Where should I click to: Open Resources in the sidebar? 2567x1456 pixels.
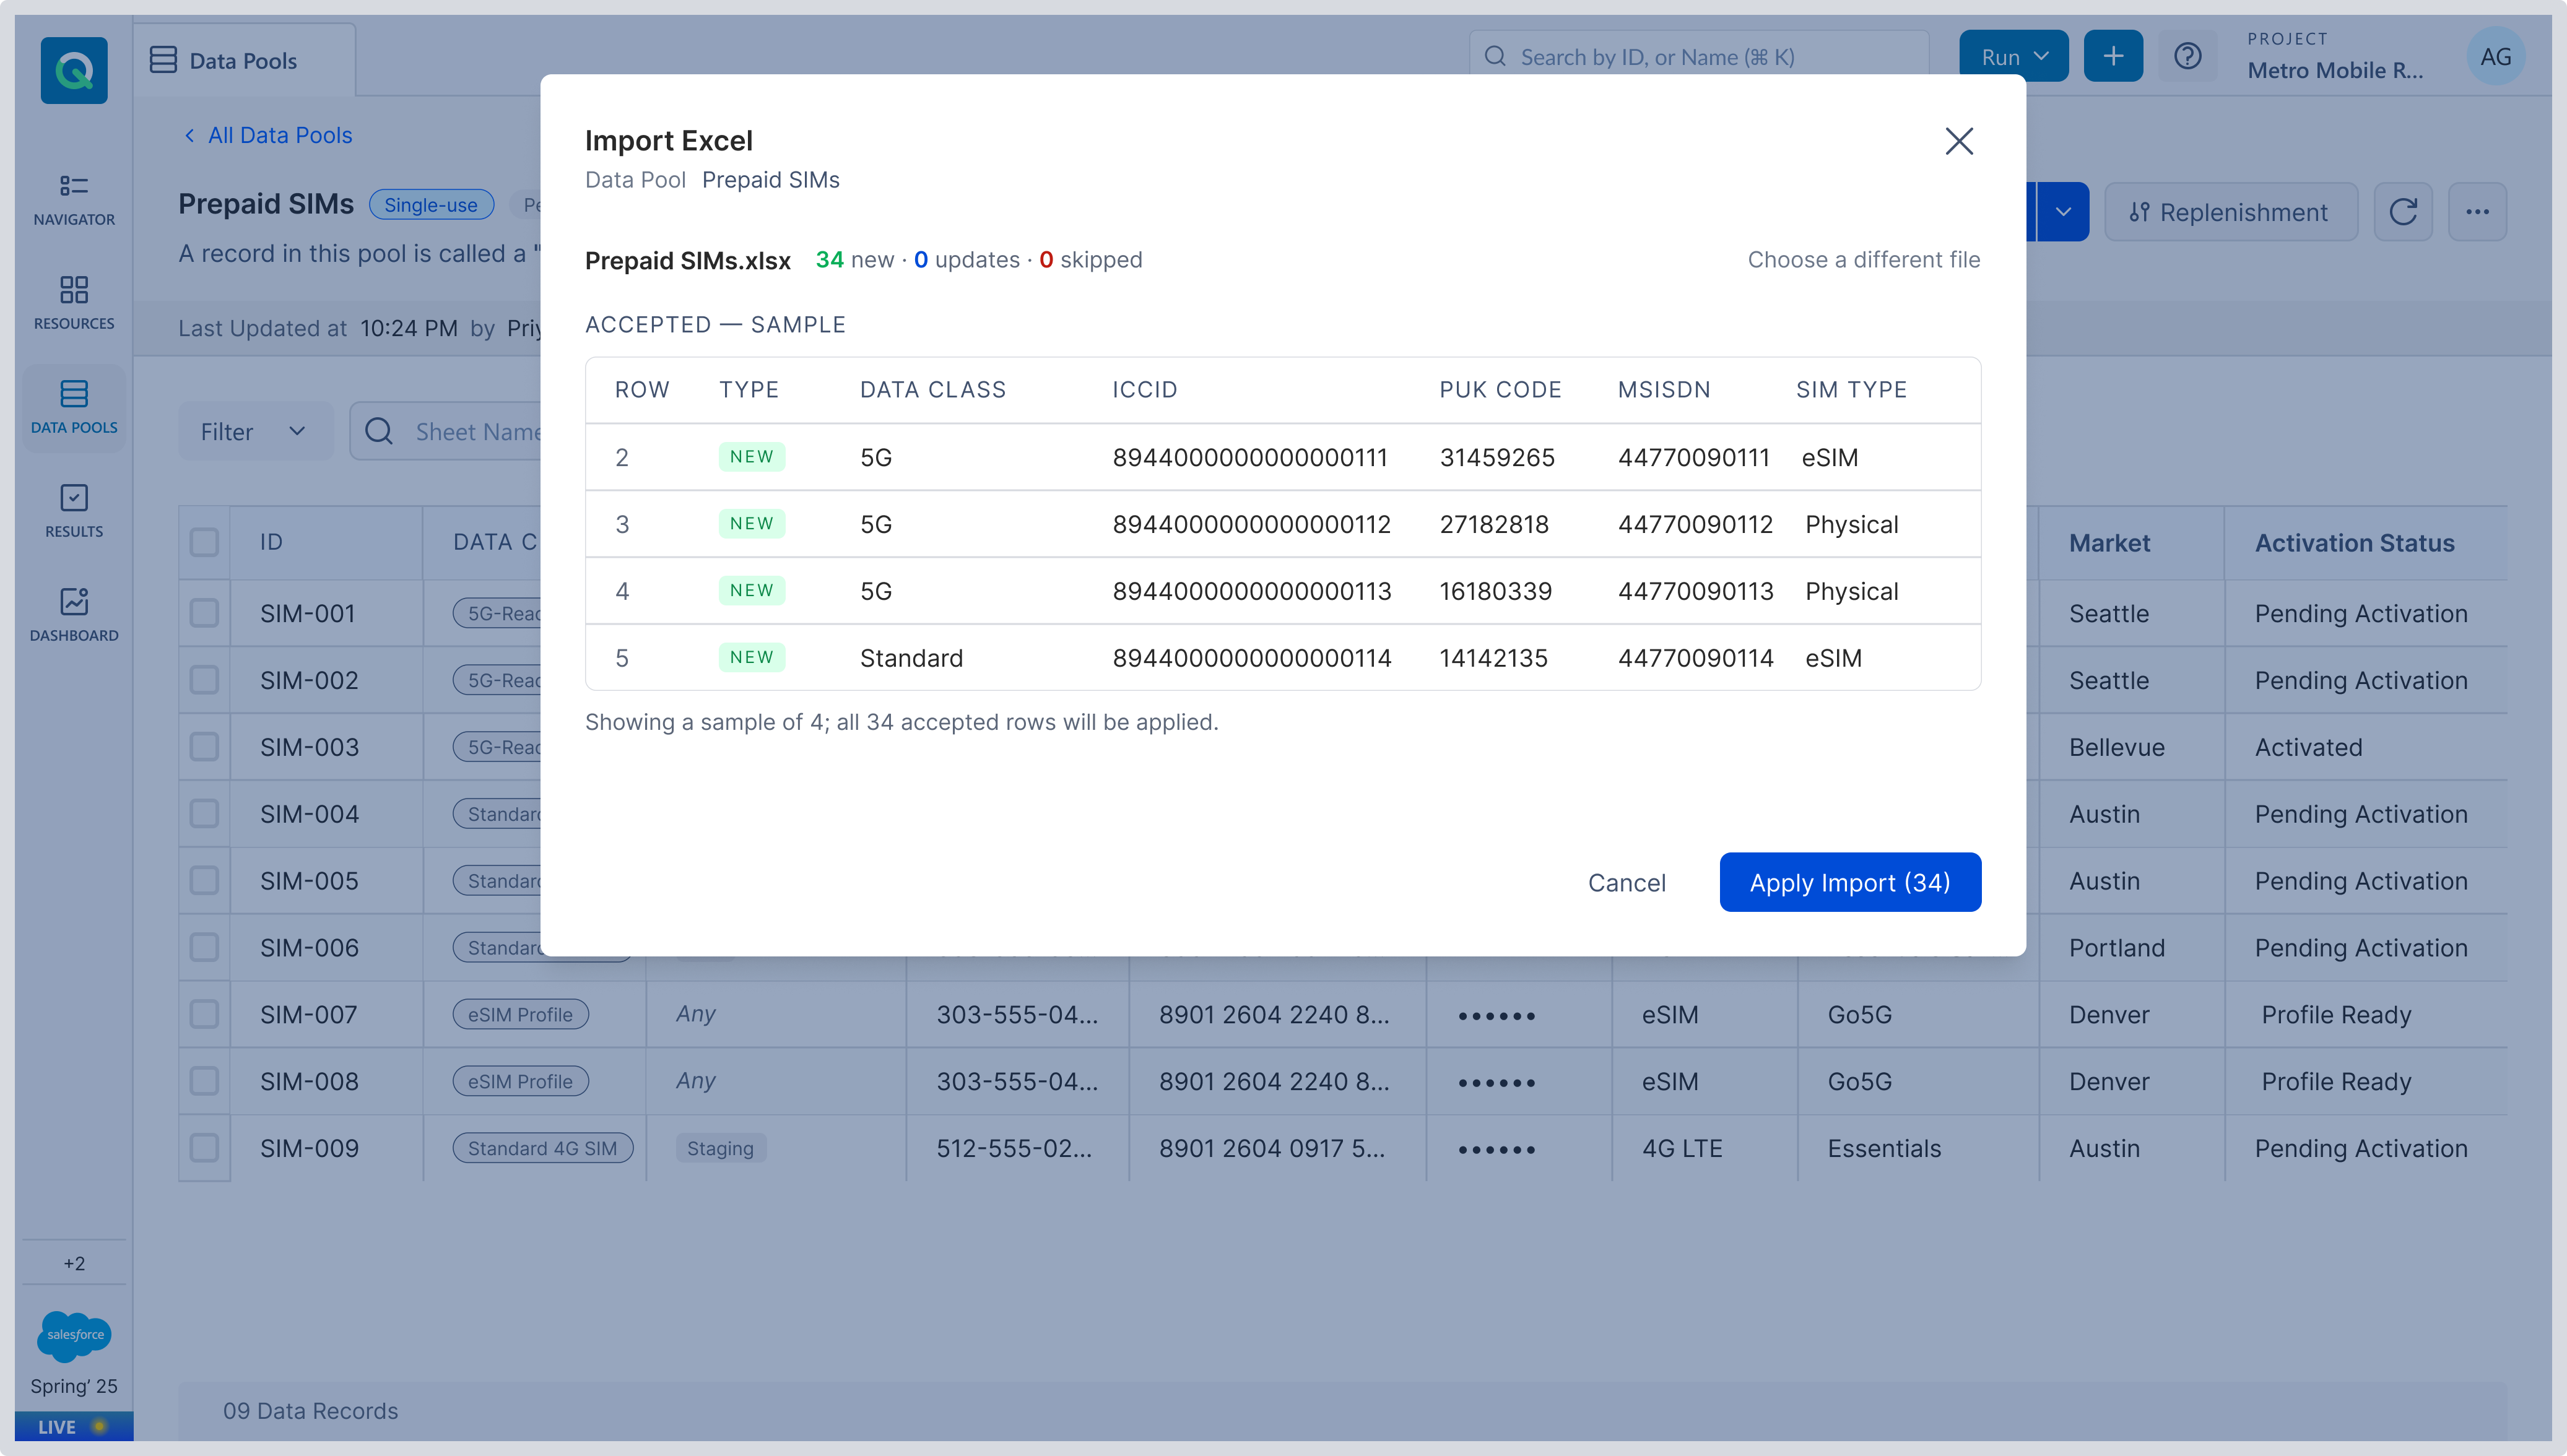click(x=74, y=303)
